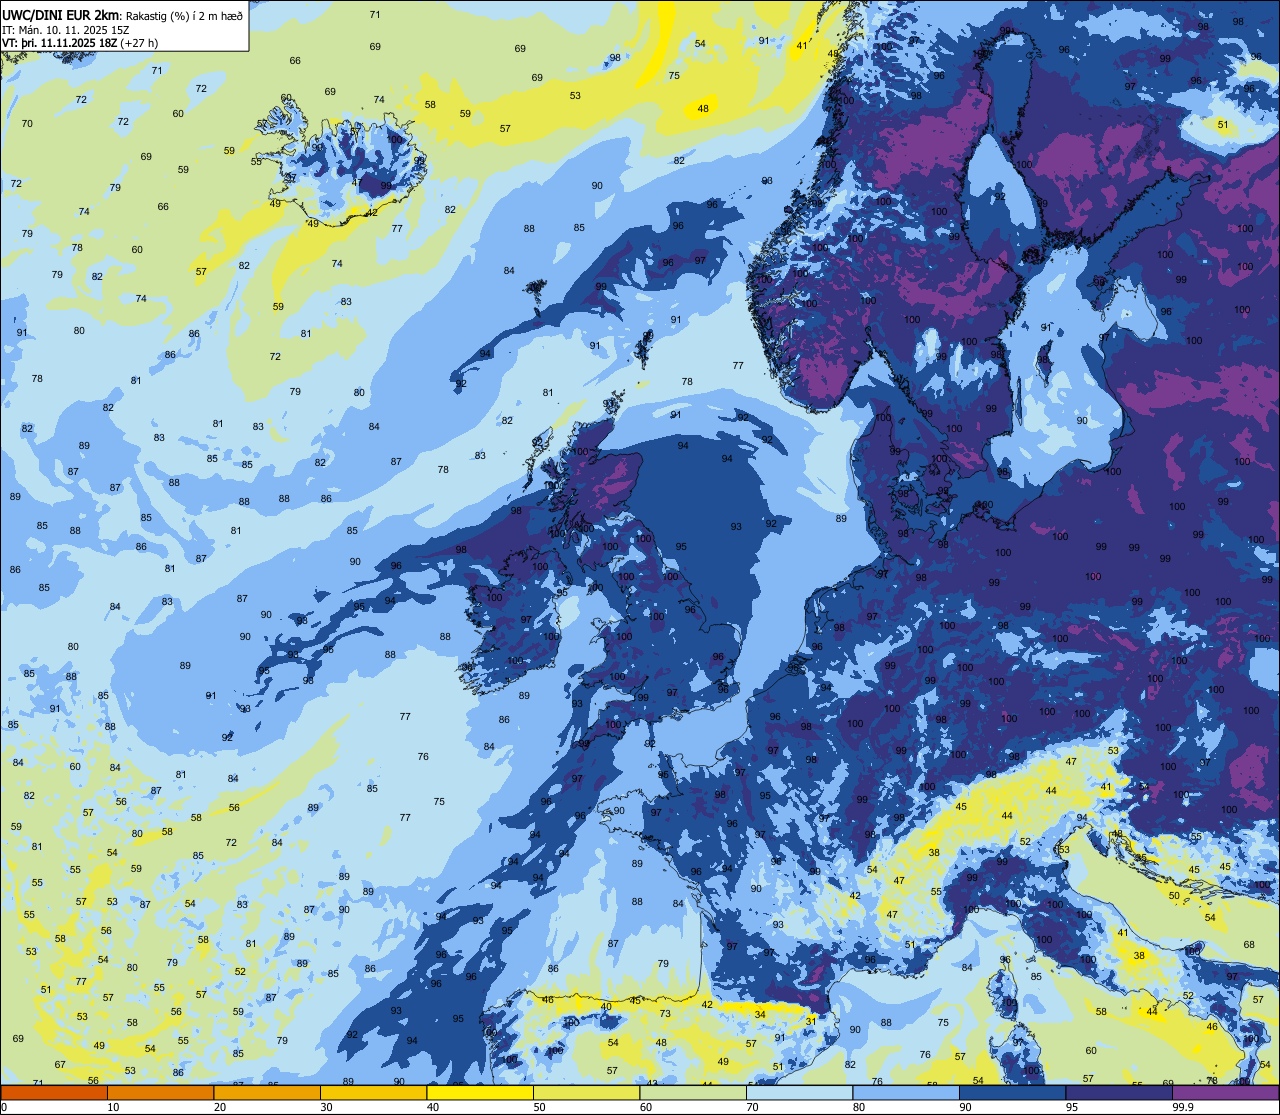Click the legend tick label '70'
Image resolution: width=1280 pixels, height=1115 pixels.
[x=752, y=1107]
